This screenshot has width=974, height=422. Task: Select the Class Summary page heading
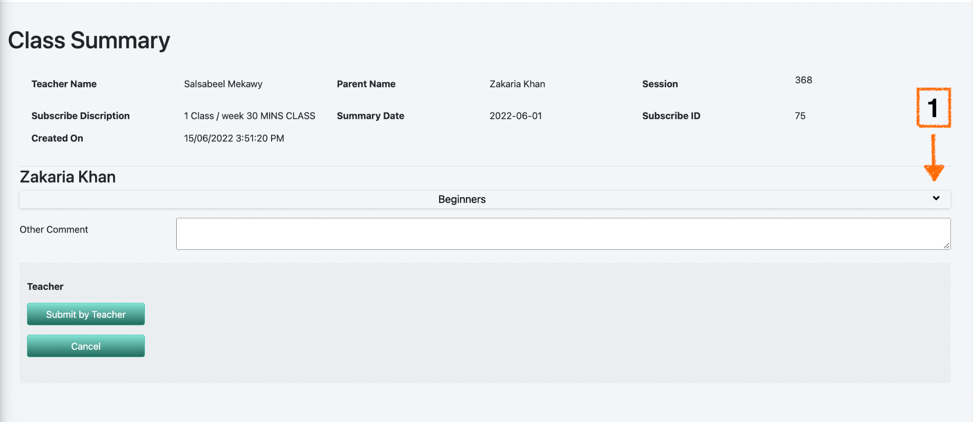click(88, 40)
